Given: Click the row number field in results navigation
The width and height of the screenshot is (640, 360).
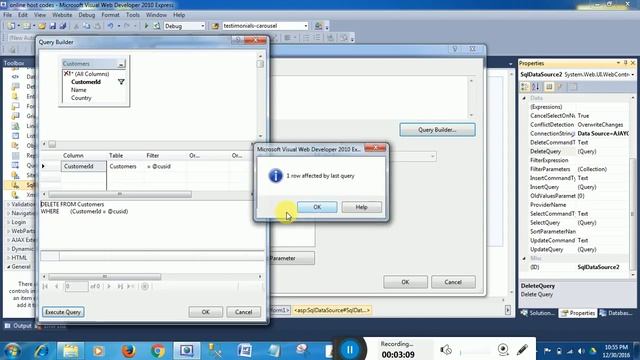Looking at the screenshot, I should tap(76, 287).
